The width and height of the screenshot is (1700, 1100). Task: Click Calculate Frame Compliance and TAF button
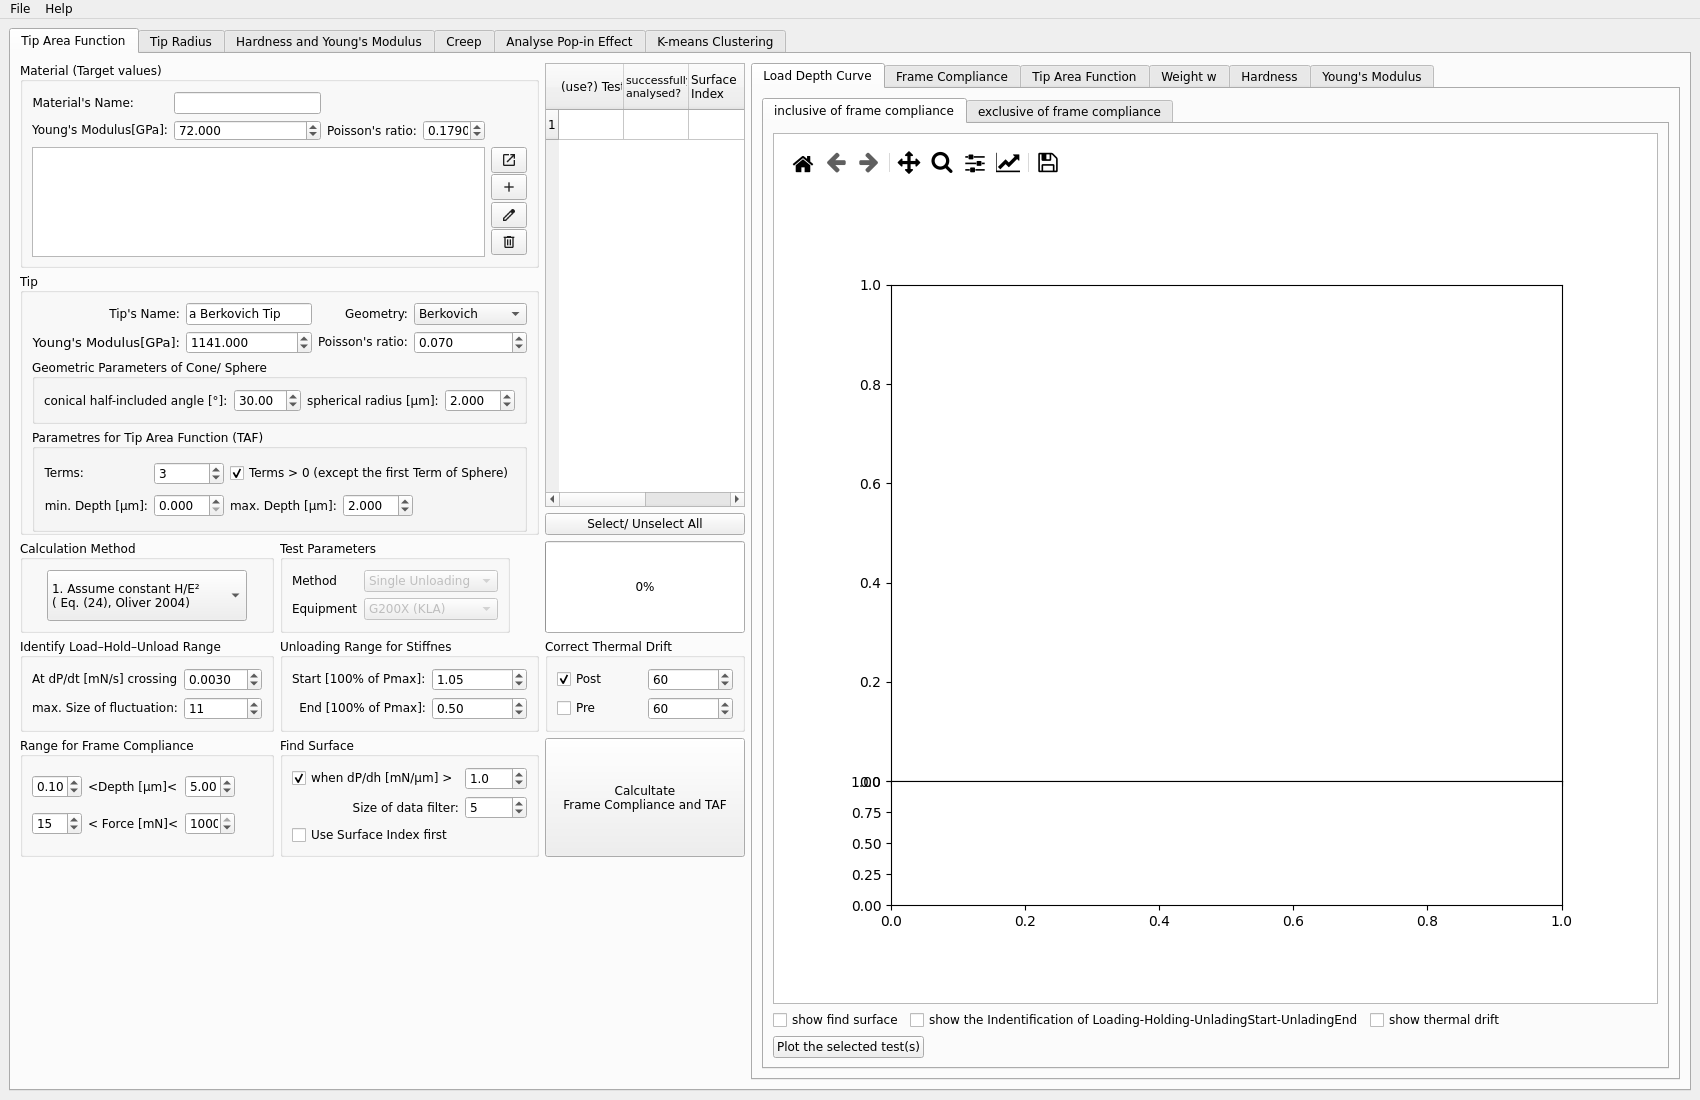[x=644, y=798]
